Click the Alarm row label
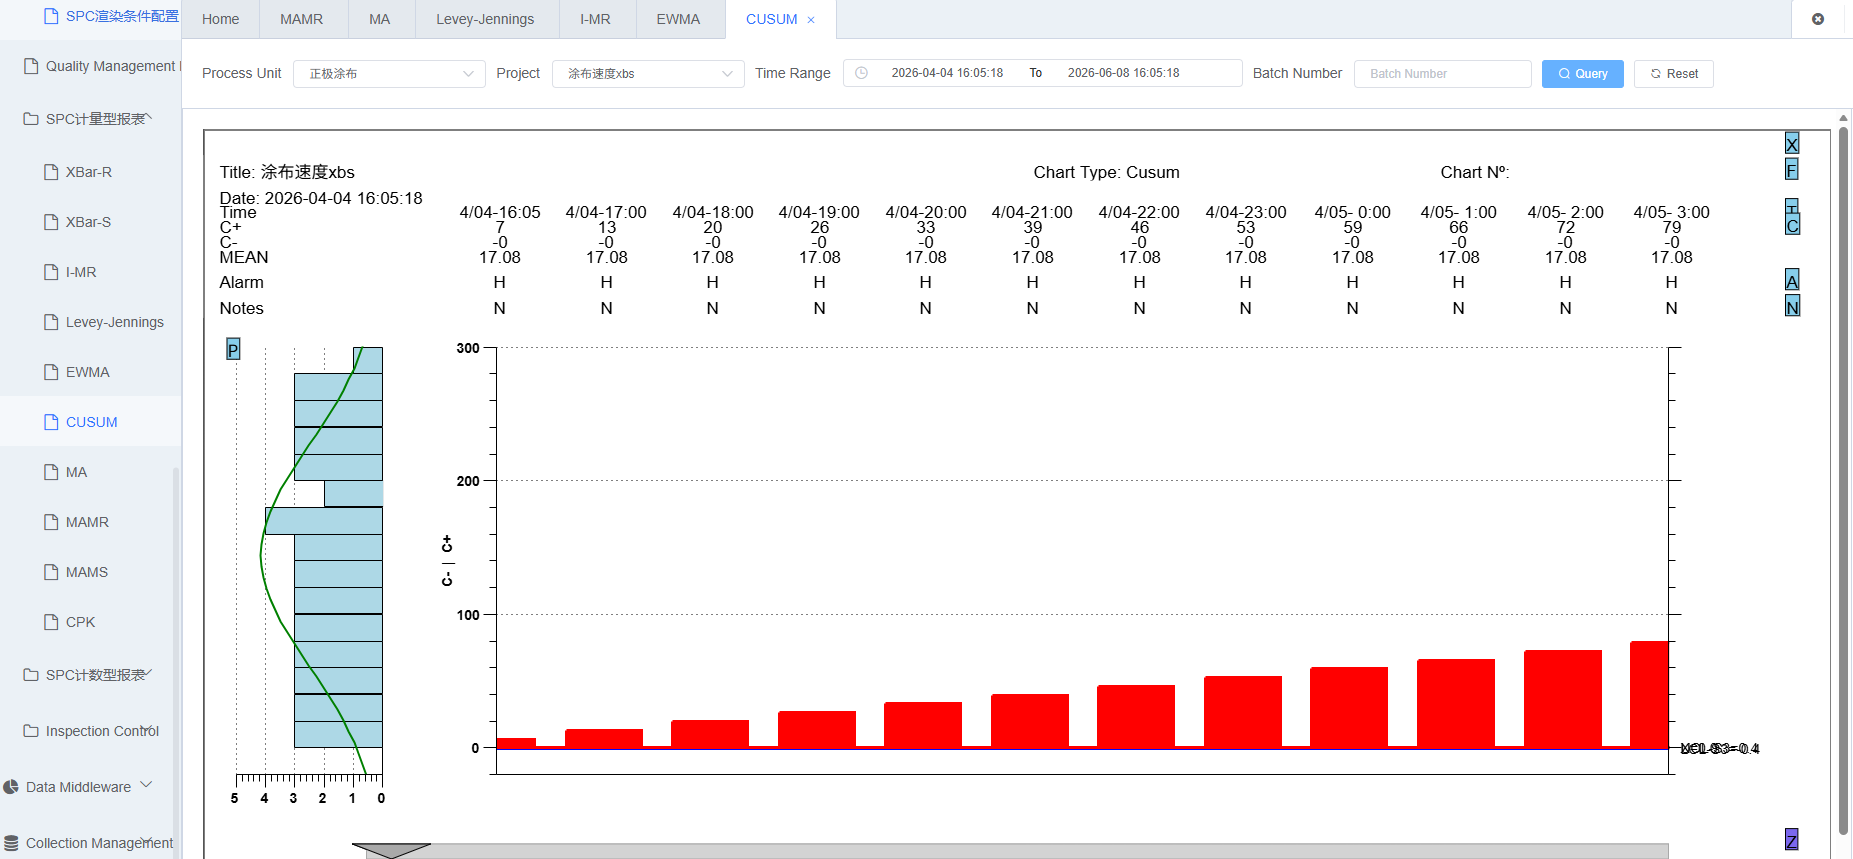1853x859 pixels. click(241, 282)
